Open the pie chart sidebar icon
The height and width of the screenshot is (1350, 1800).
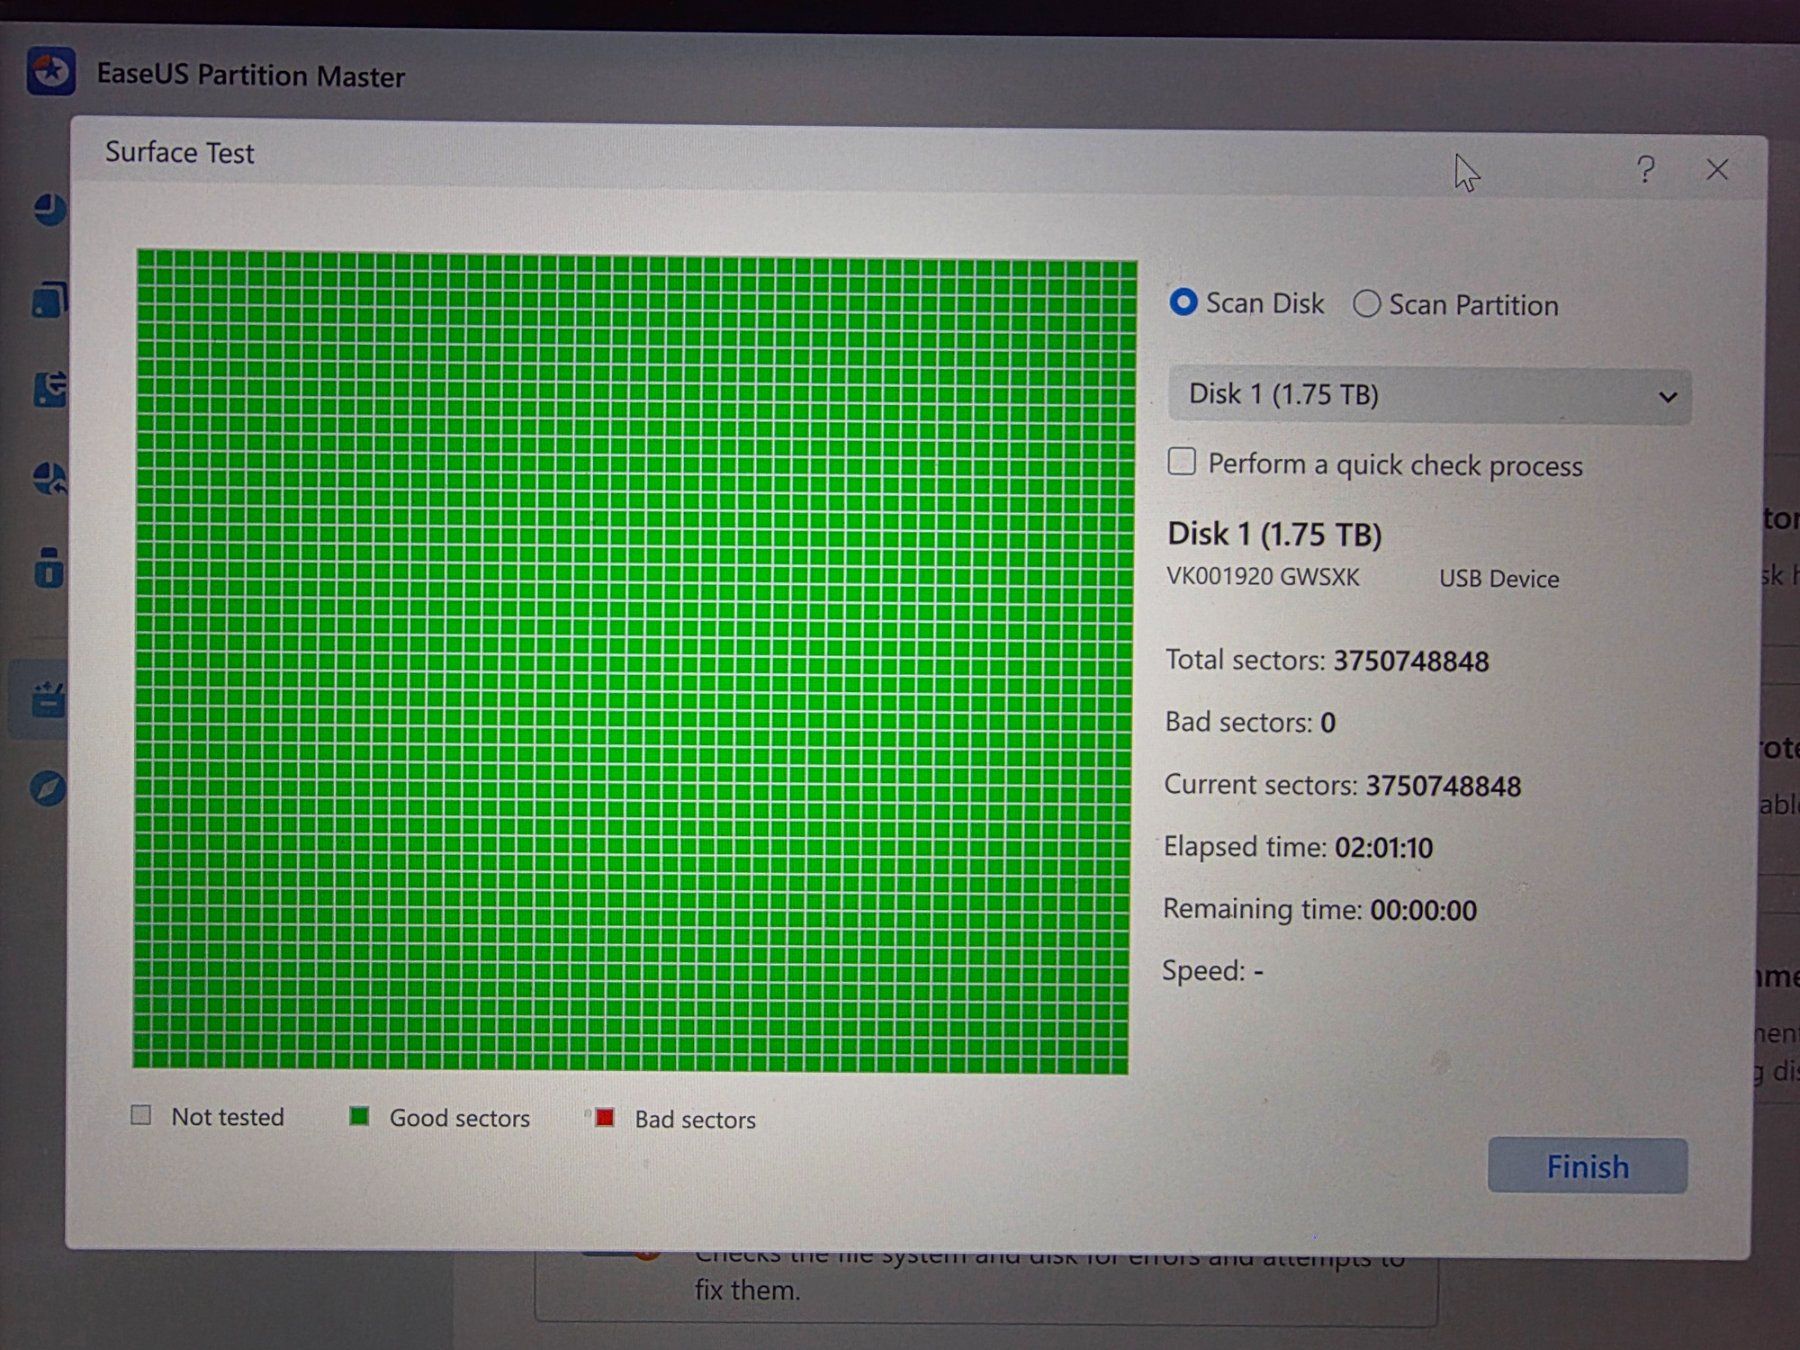[49, 210]
